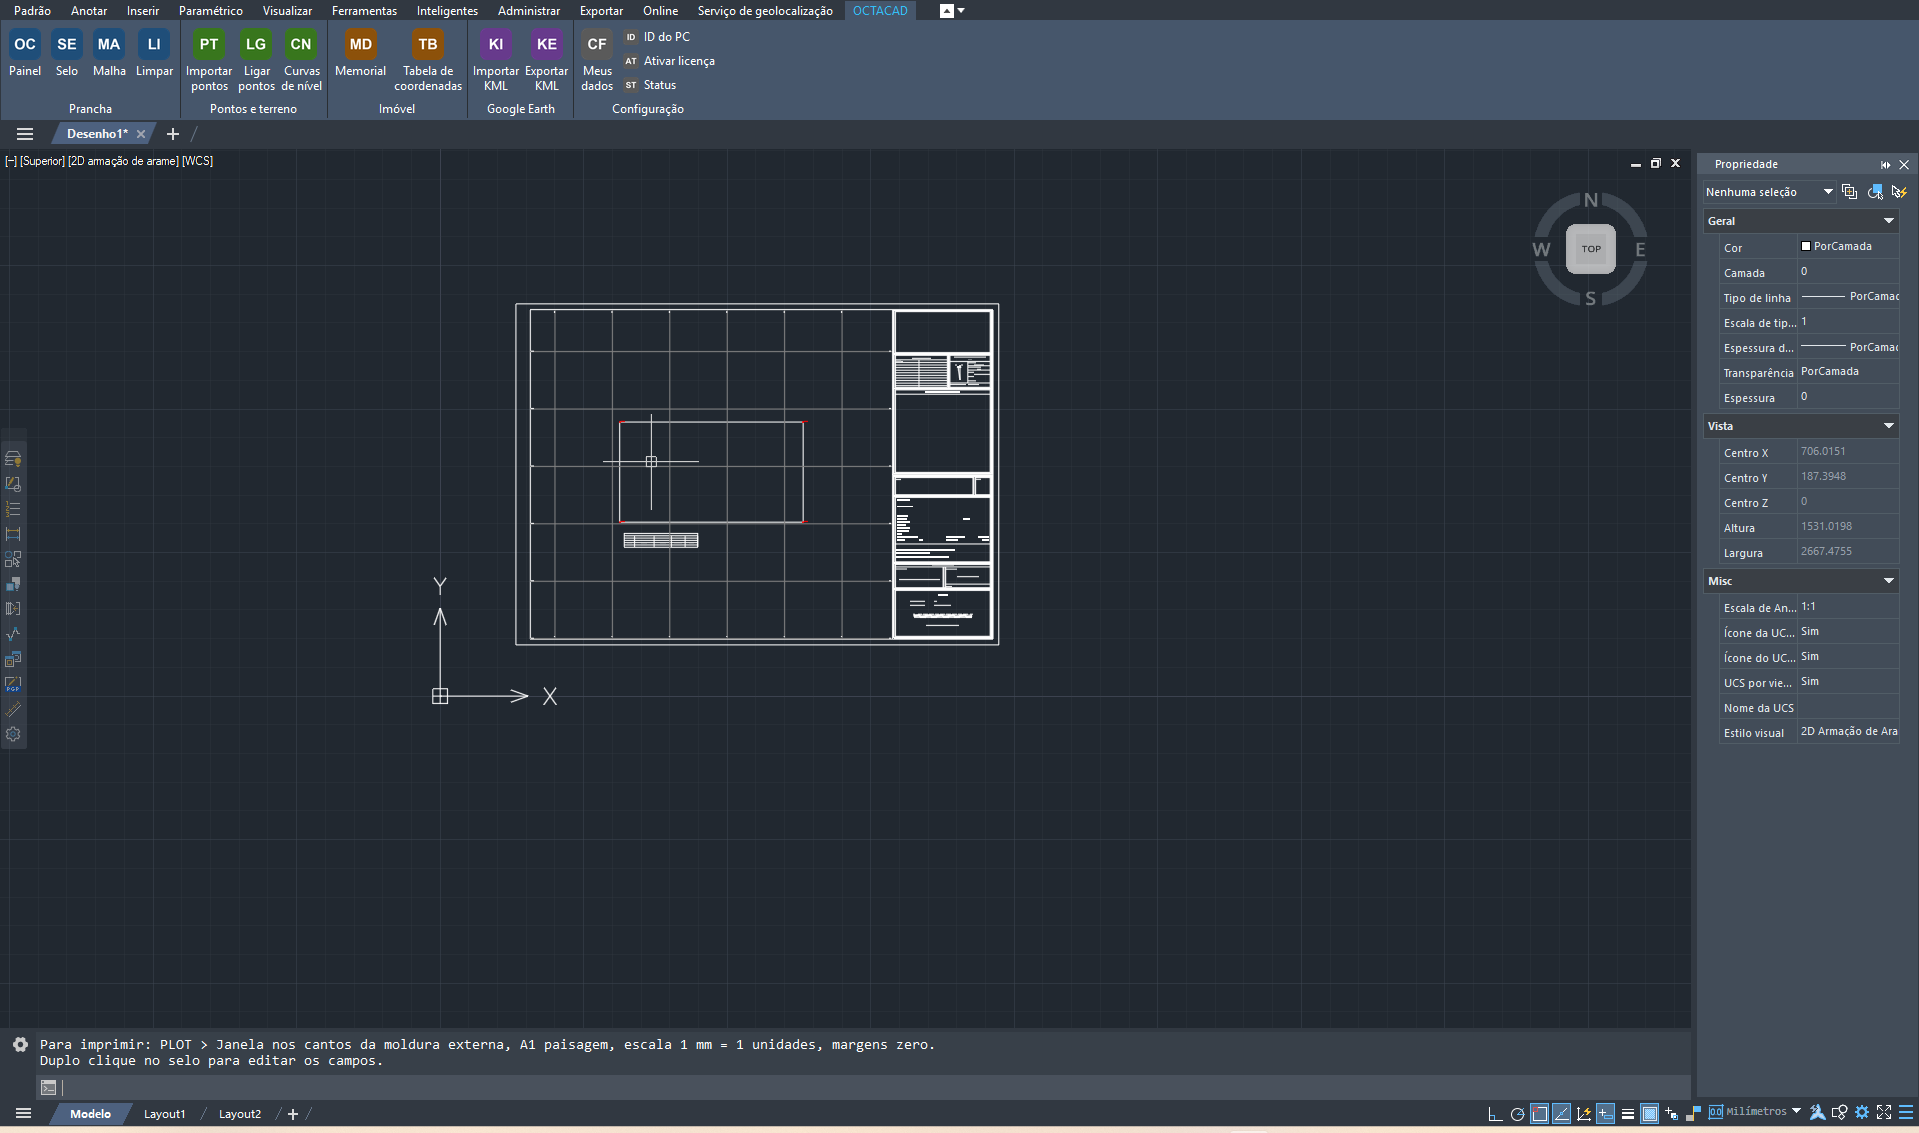Toggle lineweight display in status bar
Image resolution: width=1919 pixels, height=1133 pixels.
1627,1113
